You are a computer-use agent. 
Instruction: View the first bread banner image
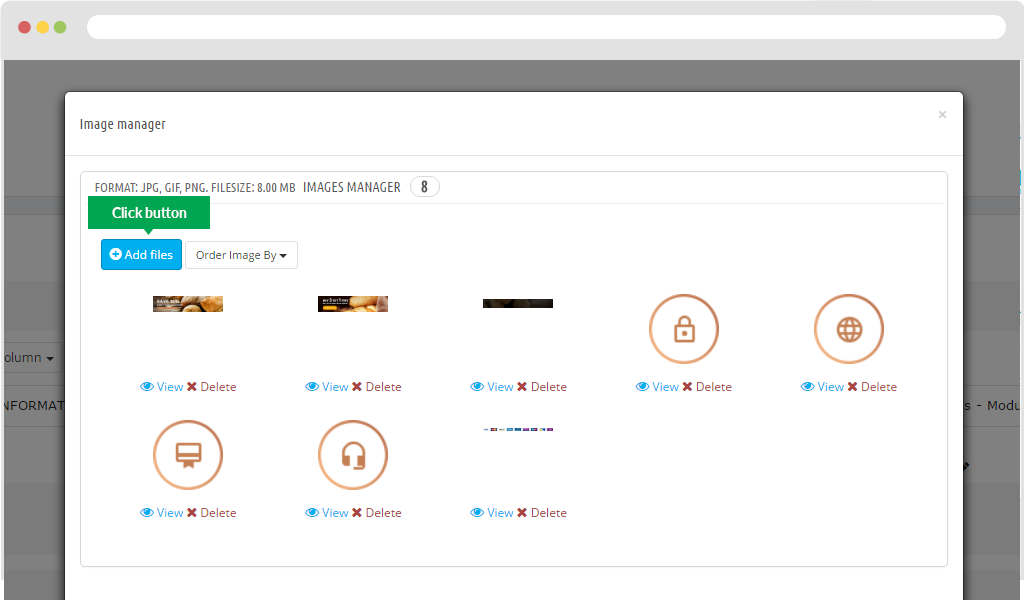161,387
